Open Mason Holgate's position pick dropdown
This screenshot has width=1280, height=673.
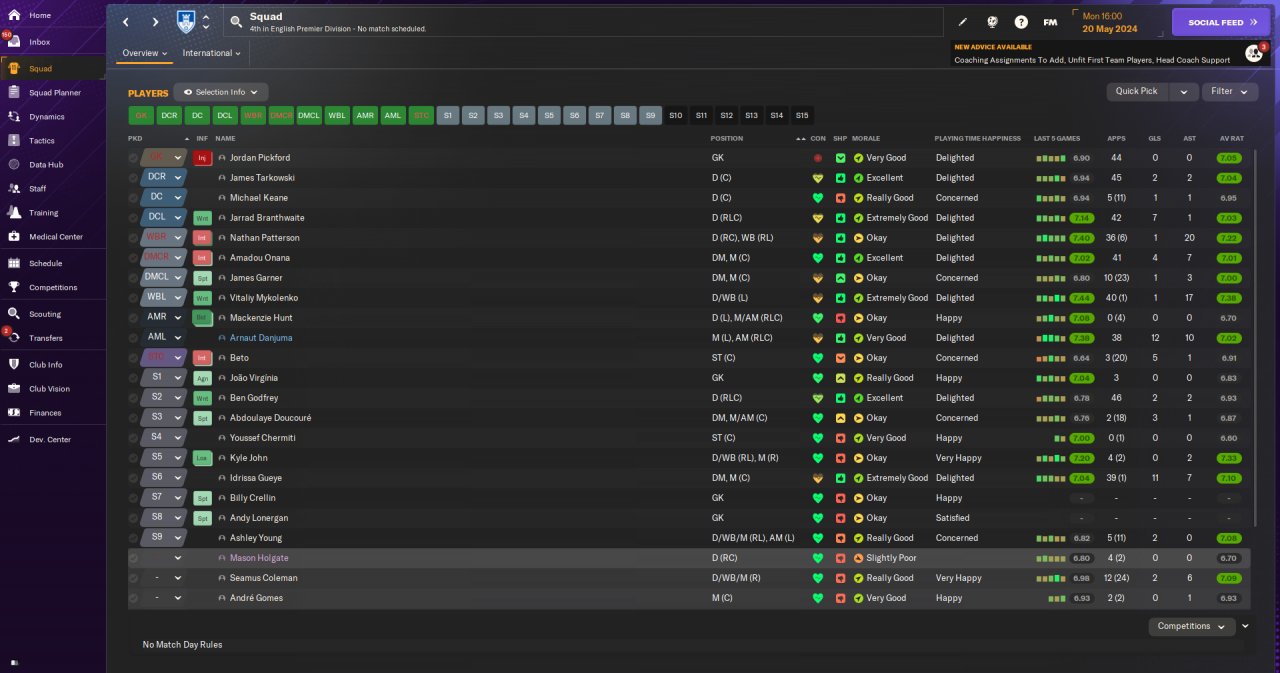point(165,558)
